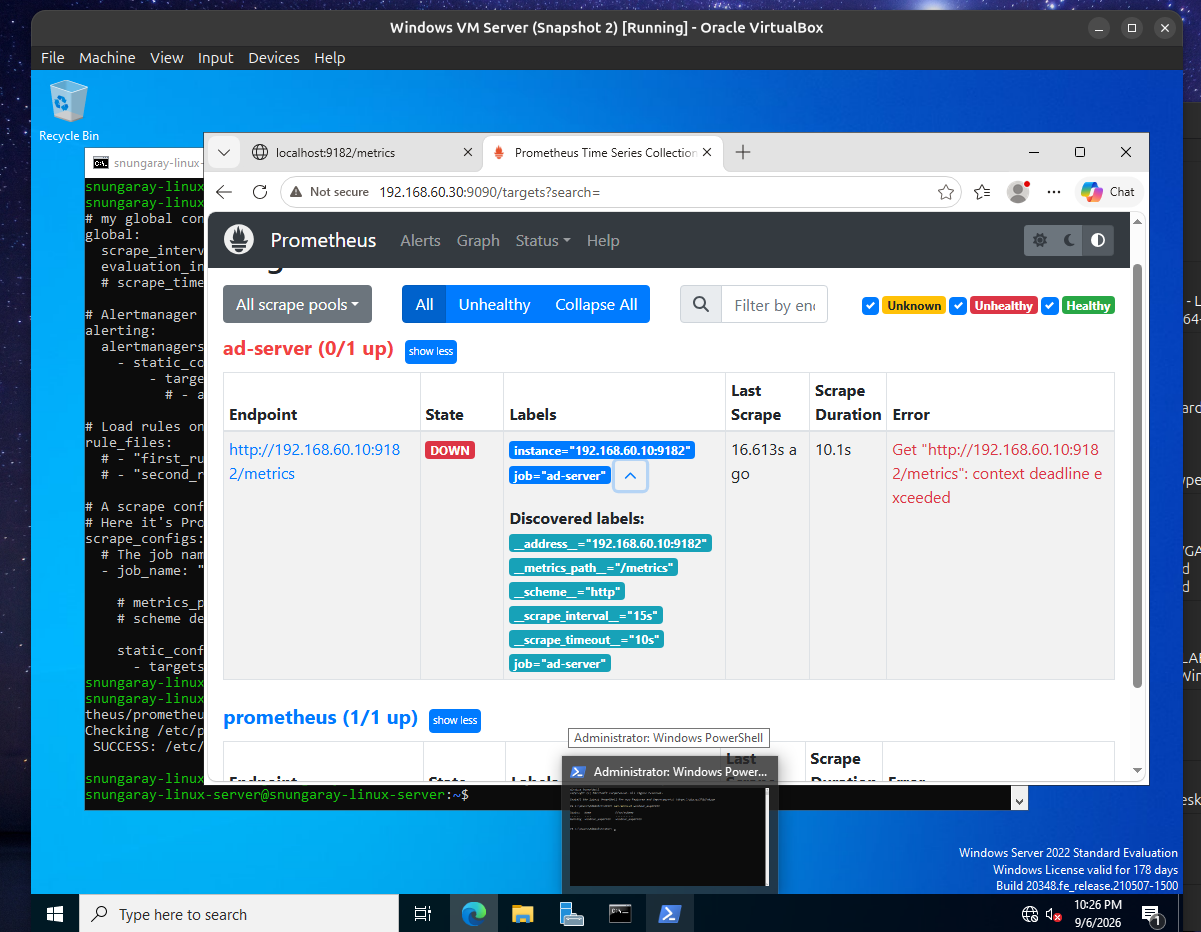
Task: Open VirtualBox View menu
Action: (167, 58)
